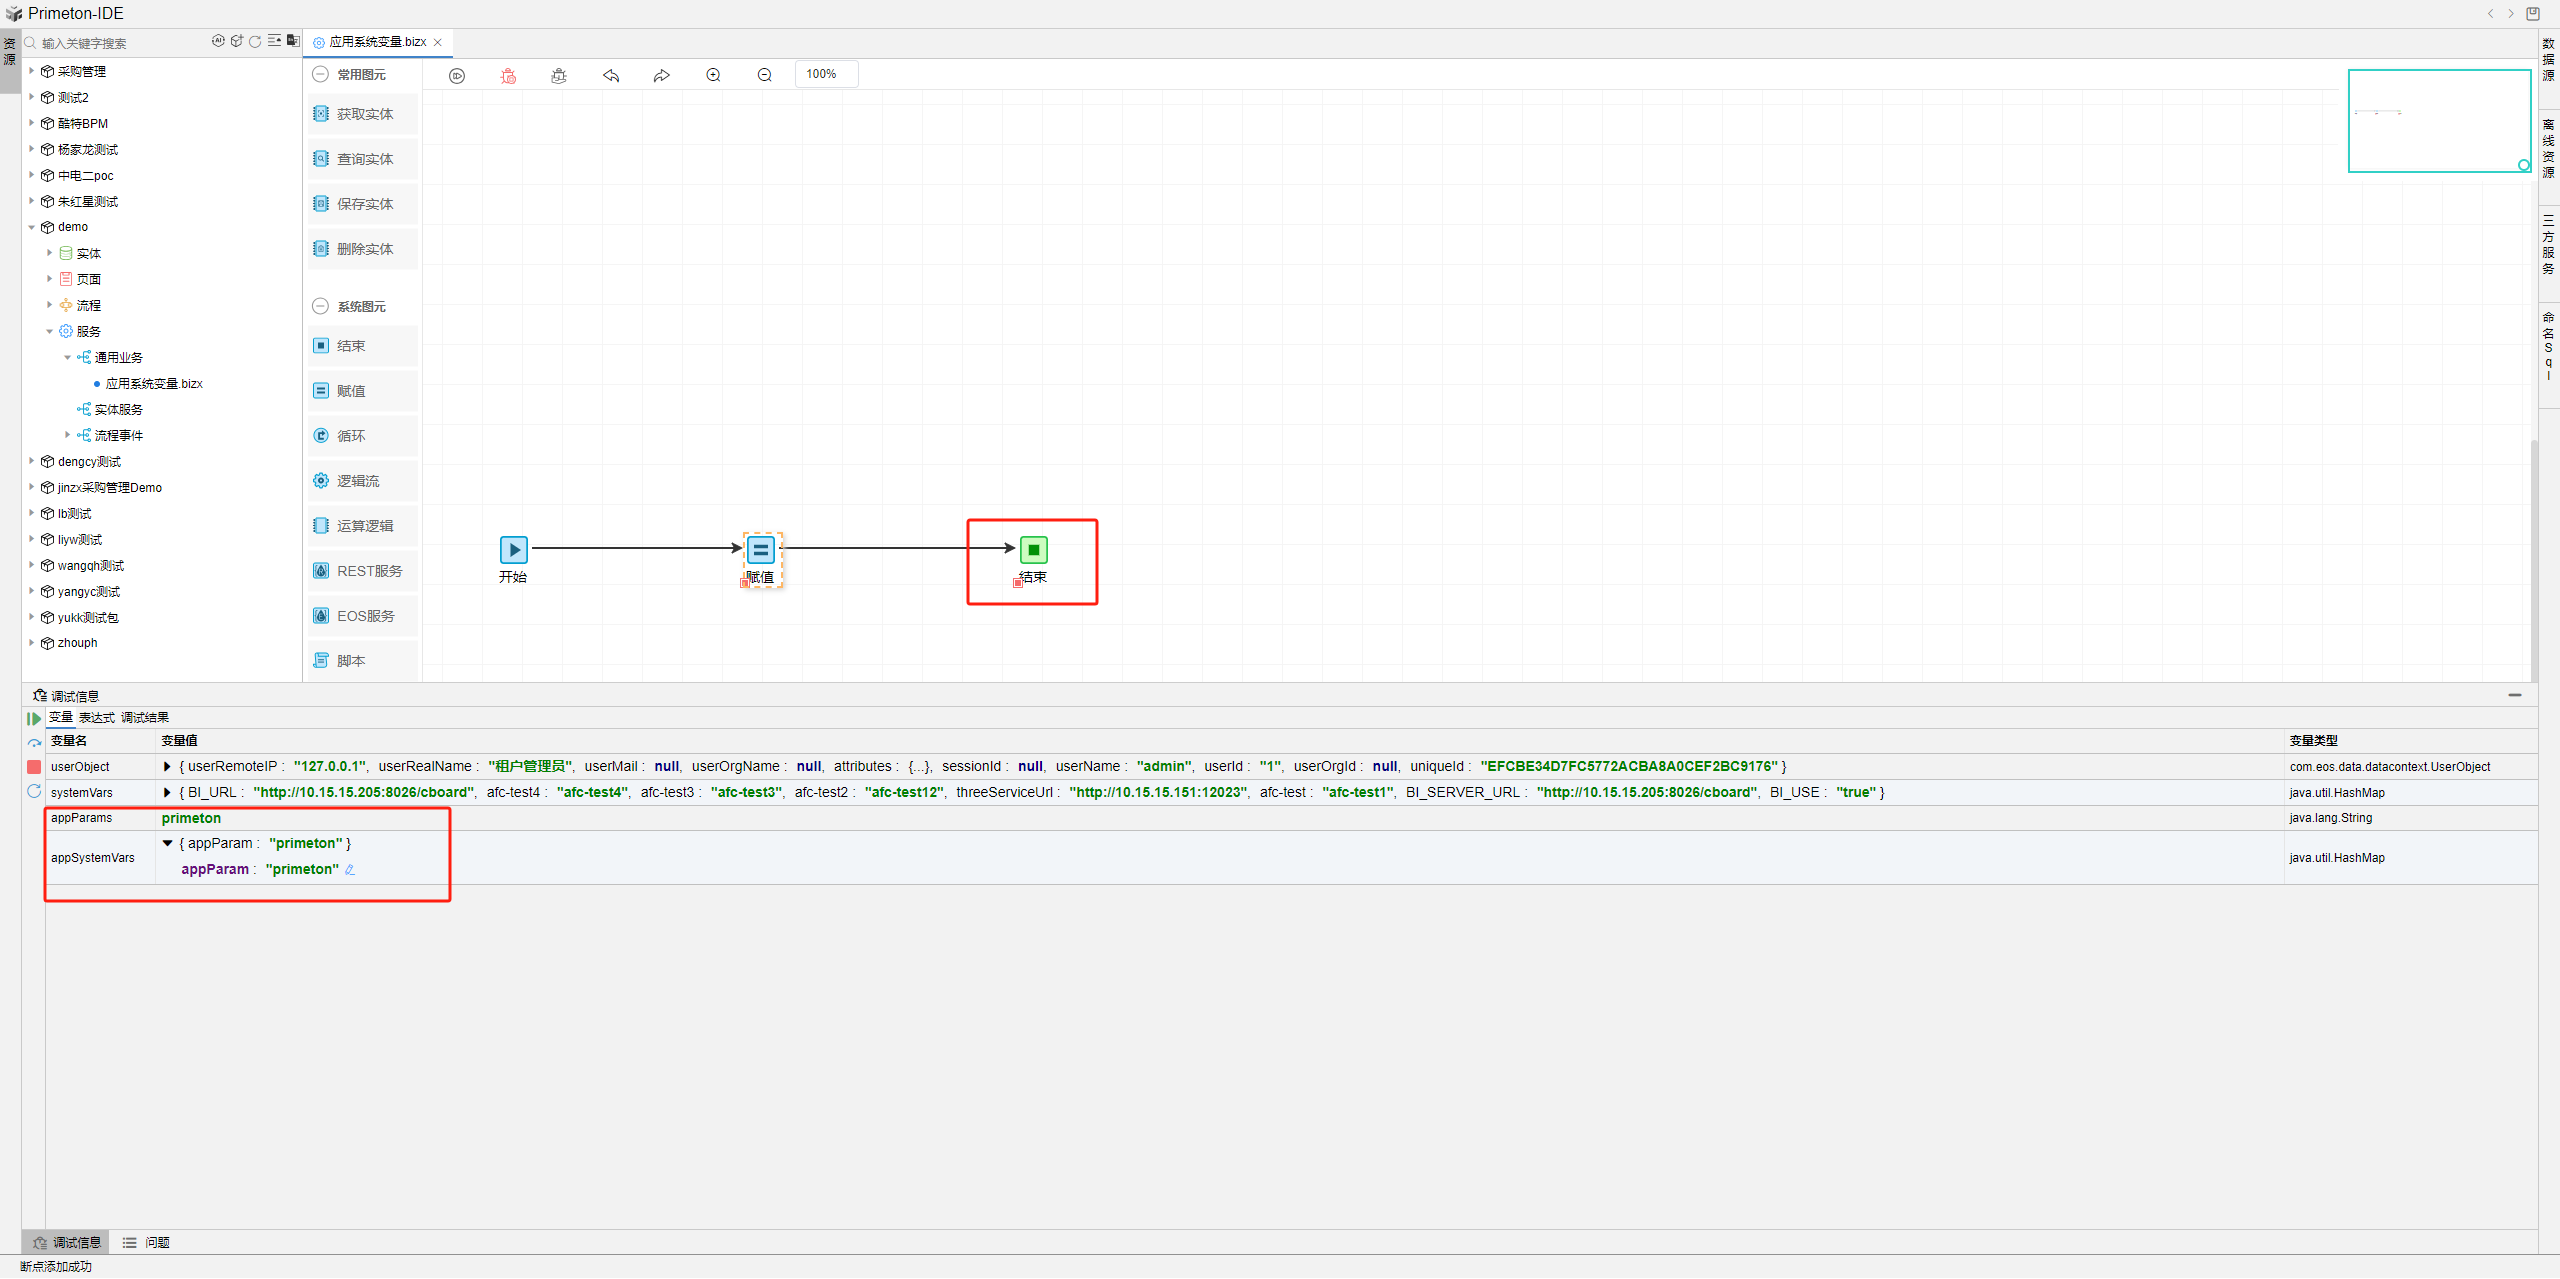Click the zoom in magnifier icon
Screen dimensions: 2560x1279
coord(713,76)
